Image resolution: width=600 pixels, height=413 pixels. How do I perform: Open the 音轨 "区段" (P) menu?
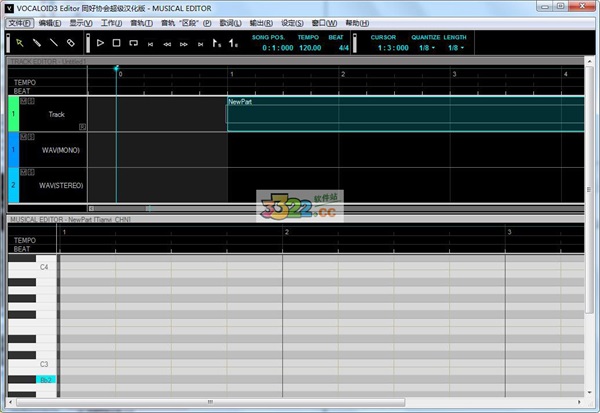186,23
